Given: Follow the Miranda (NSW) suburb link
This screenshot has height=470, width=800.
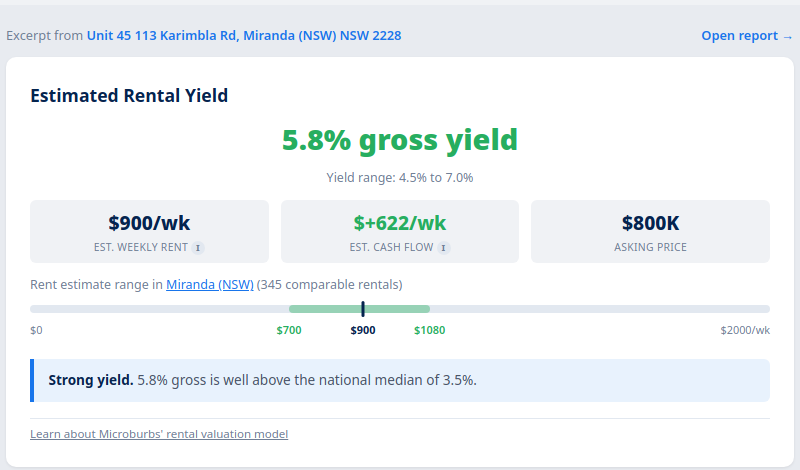Looking at the screenshot, I should click(x=209, y=284).
